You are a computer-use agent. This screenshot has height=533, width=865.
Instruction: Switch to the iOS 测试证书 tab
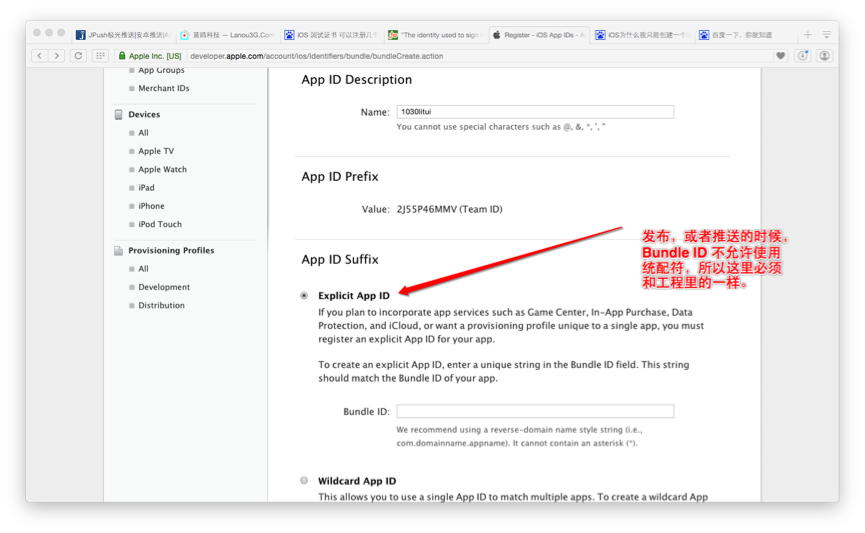331,35
